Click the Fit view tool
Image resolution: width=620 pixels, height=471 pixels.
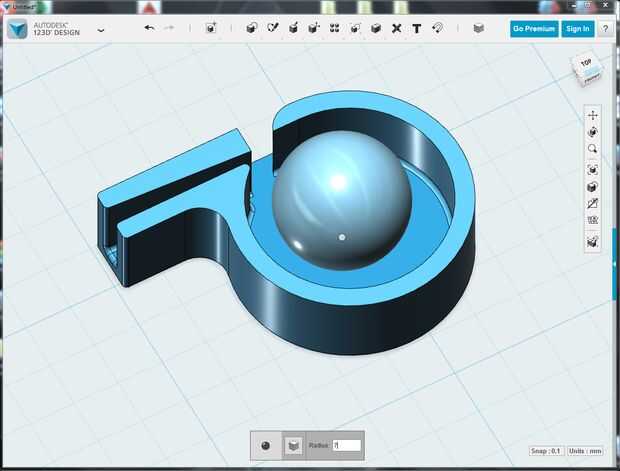pyautogui.click(x=592, y=170)
